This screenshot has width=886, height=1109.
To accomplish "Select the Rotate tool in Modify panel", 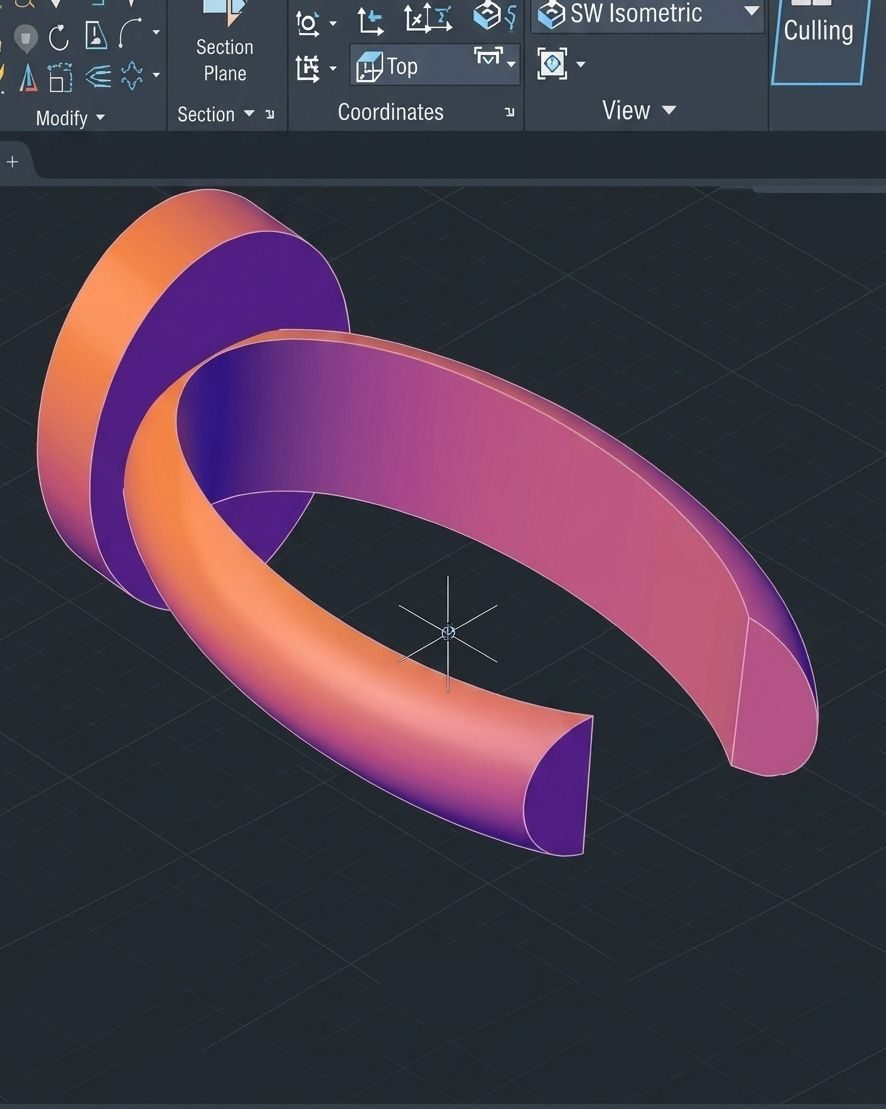I will pyautogui.click(x=59, y=37).
